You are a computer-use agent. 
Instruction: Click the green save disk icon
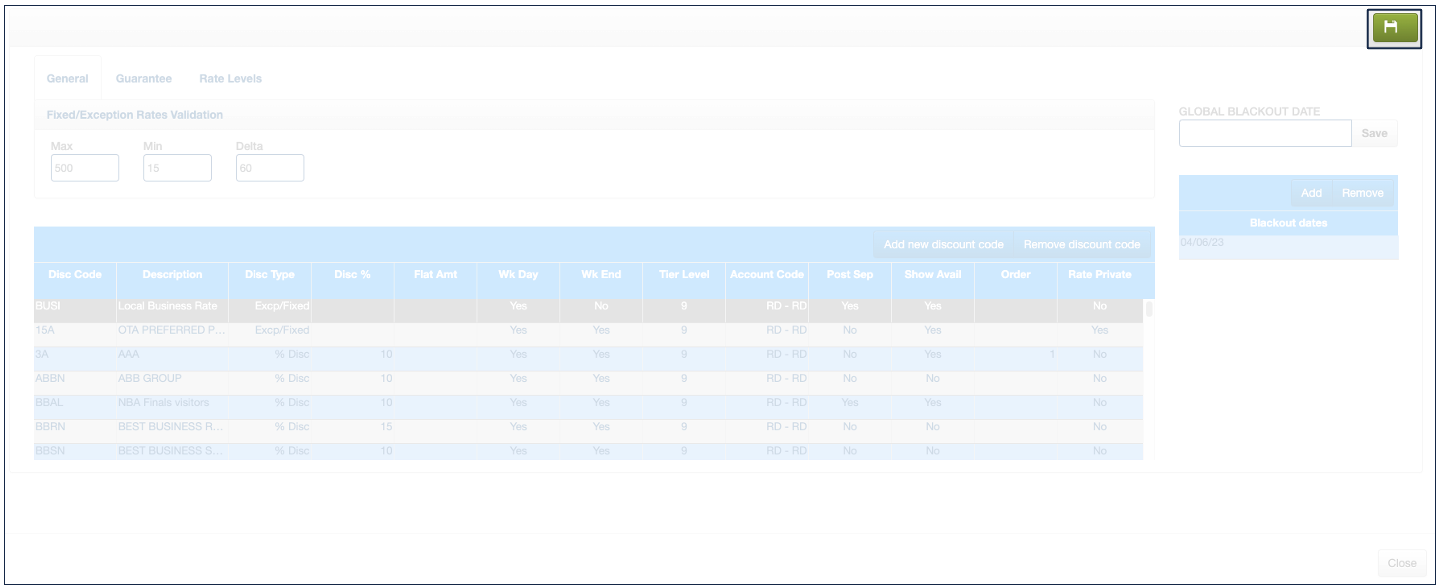tap(1393, 28)
